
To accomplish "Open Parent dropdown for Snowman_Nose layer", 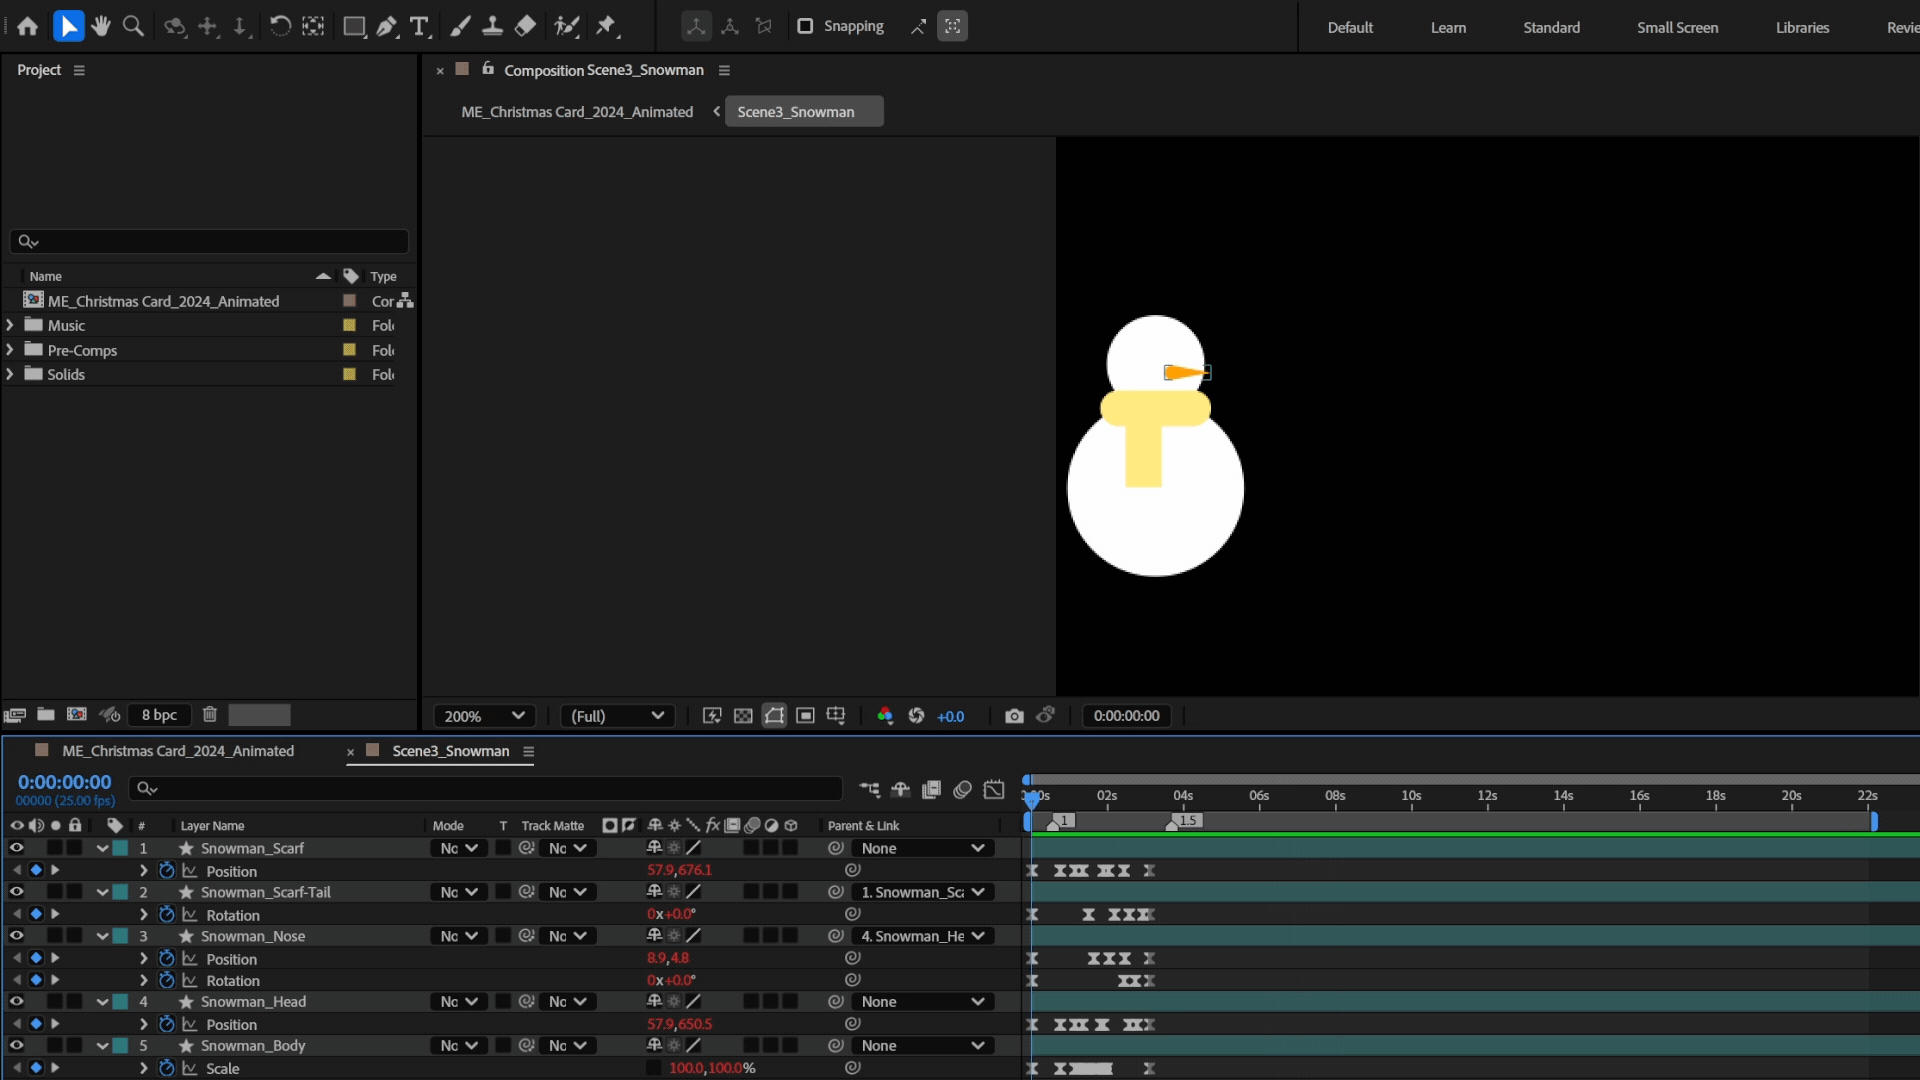I will tap(922, 936).
